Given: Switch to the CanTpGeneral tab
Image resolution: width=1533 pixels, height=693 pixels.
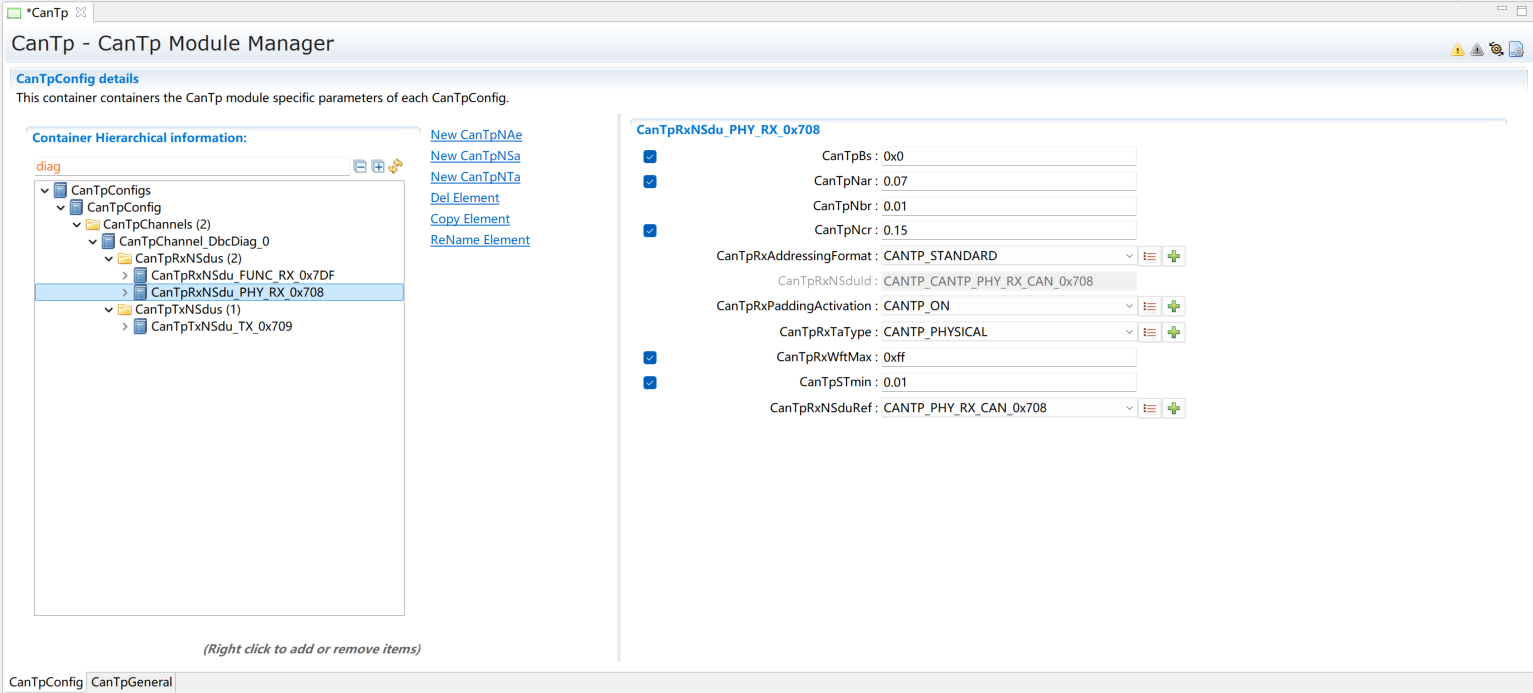Looking at the screenshot, I should pos(132,683).
